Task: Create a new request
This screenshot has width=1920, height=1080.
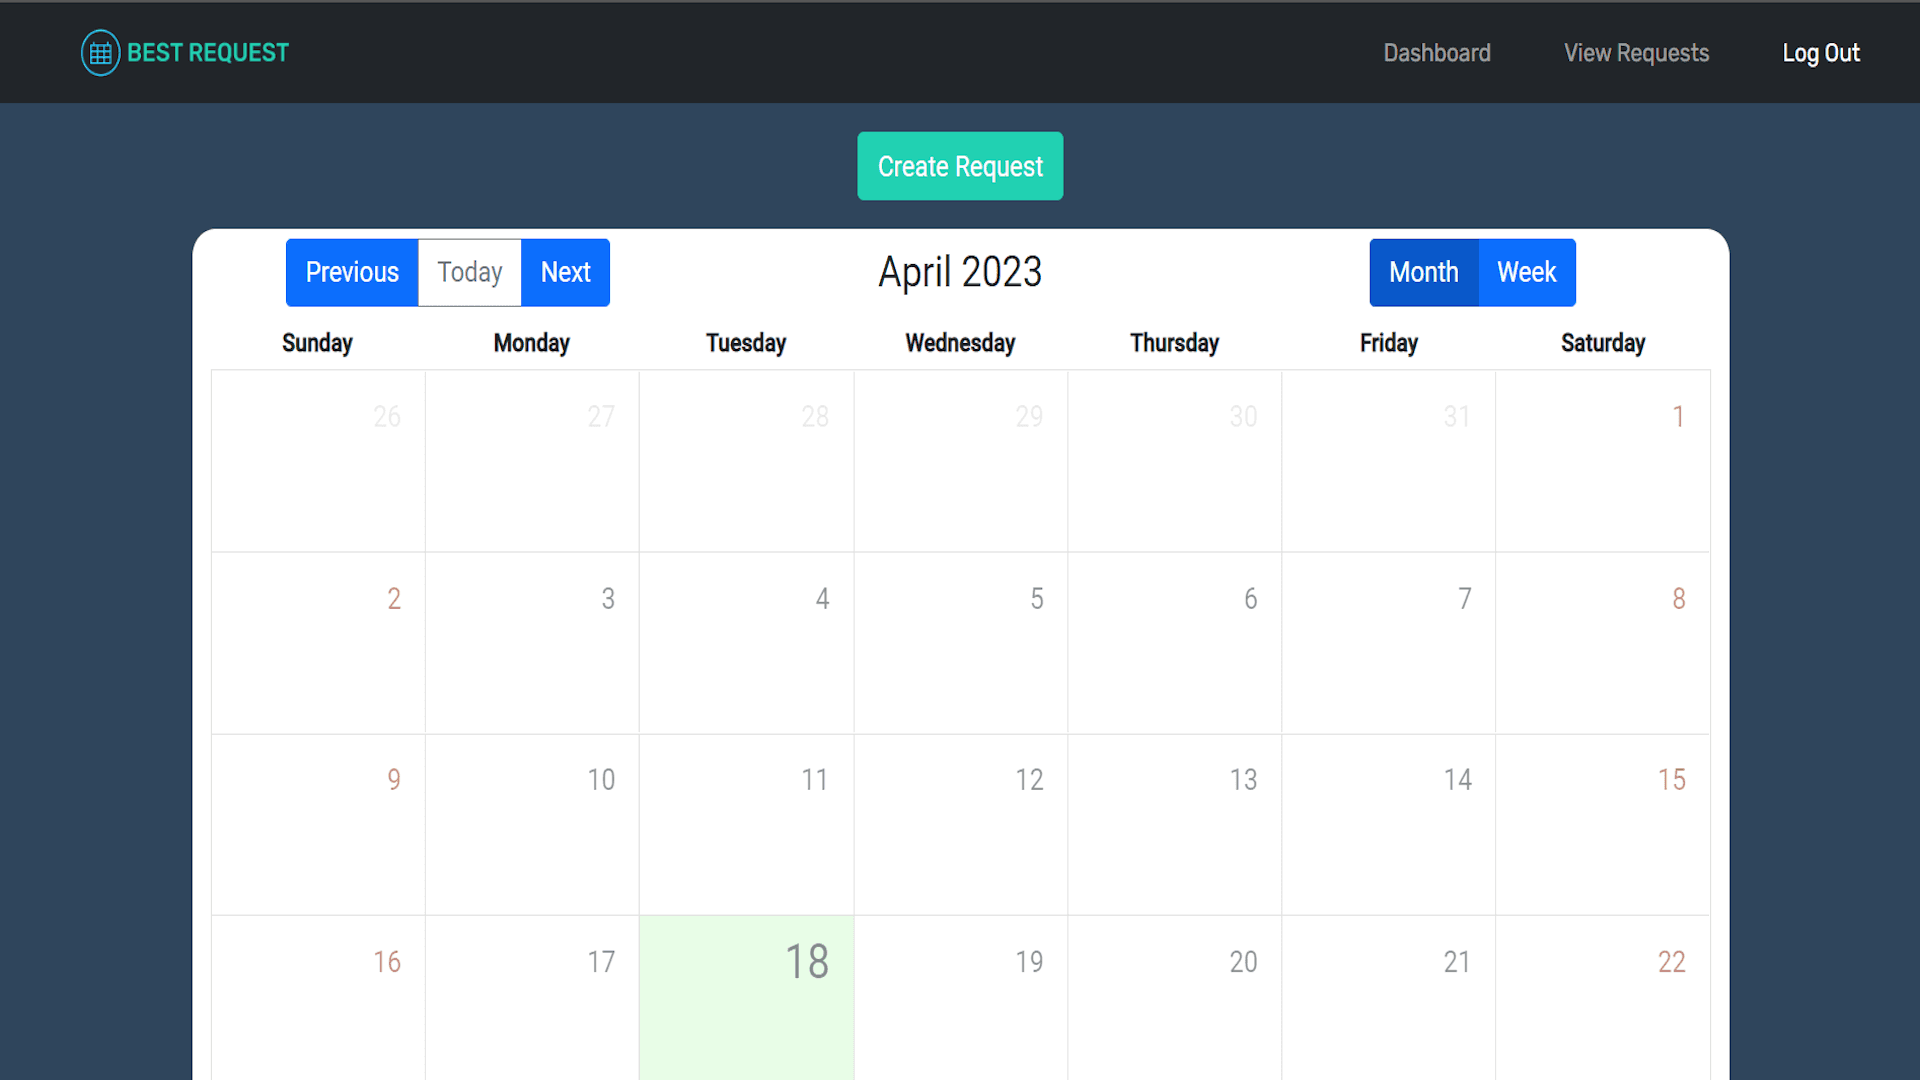Action: [x=959, y=166]
